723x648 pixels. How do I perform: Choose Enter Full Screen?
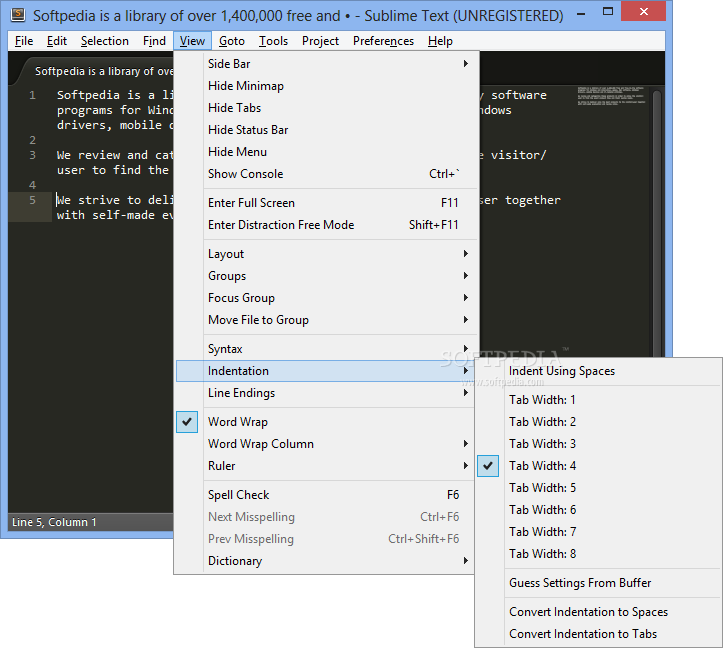[x=326, y=203]
